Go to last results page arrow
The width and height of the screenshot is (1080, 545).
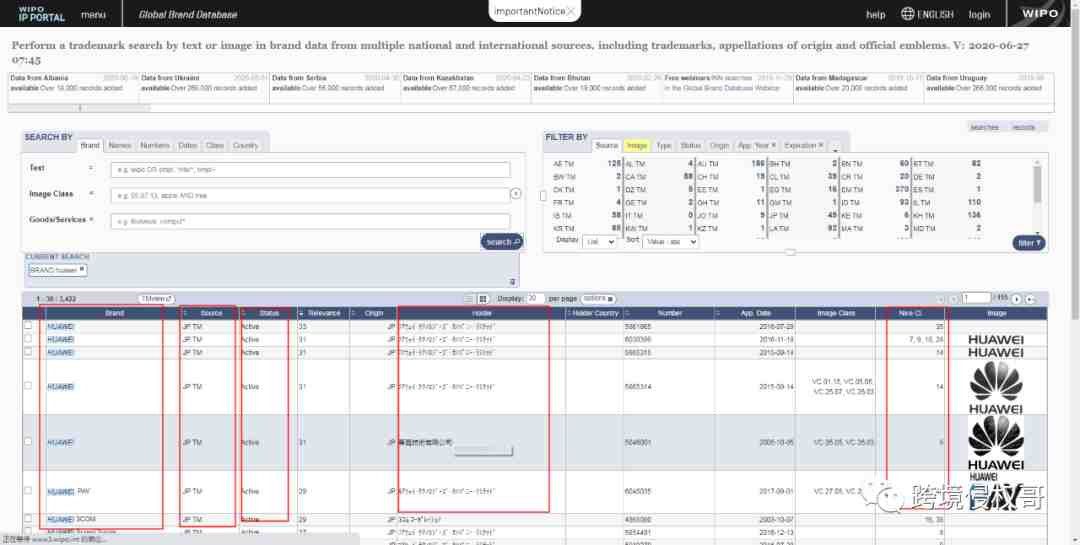(x=1030, y=299)
